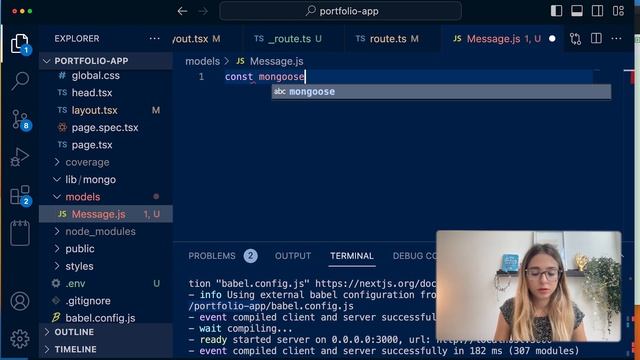
Task: Open the Extensions view in activity bar
Action: pos(20,195)
